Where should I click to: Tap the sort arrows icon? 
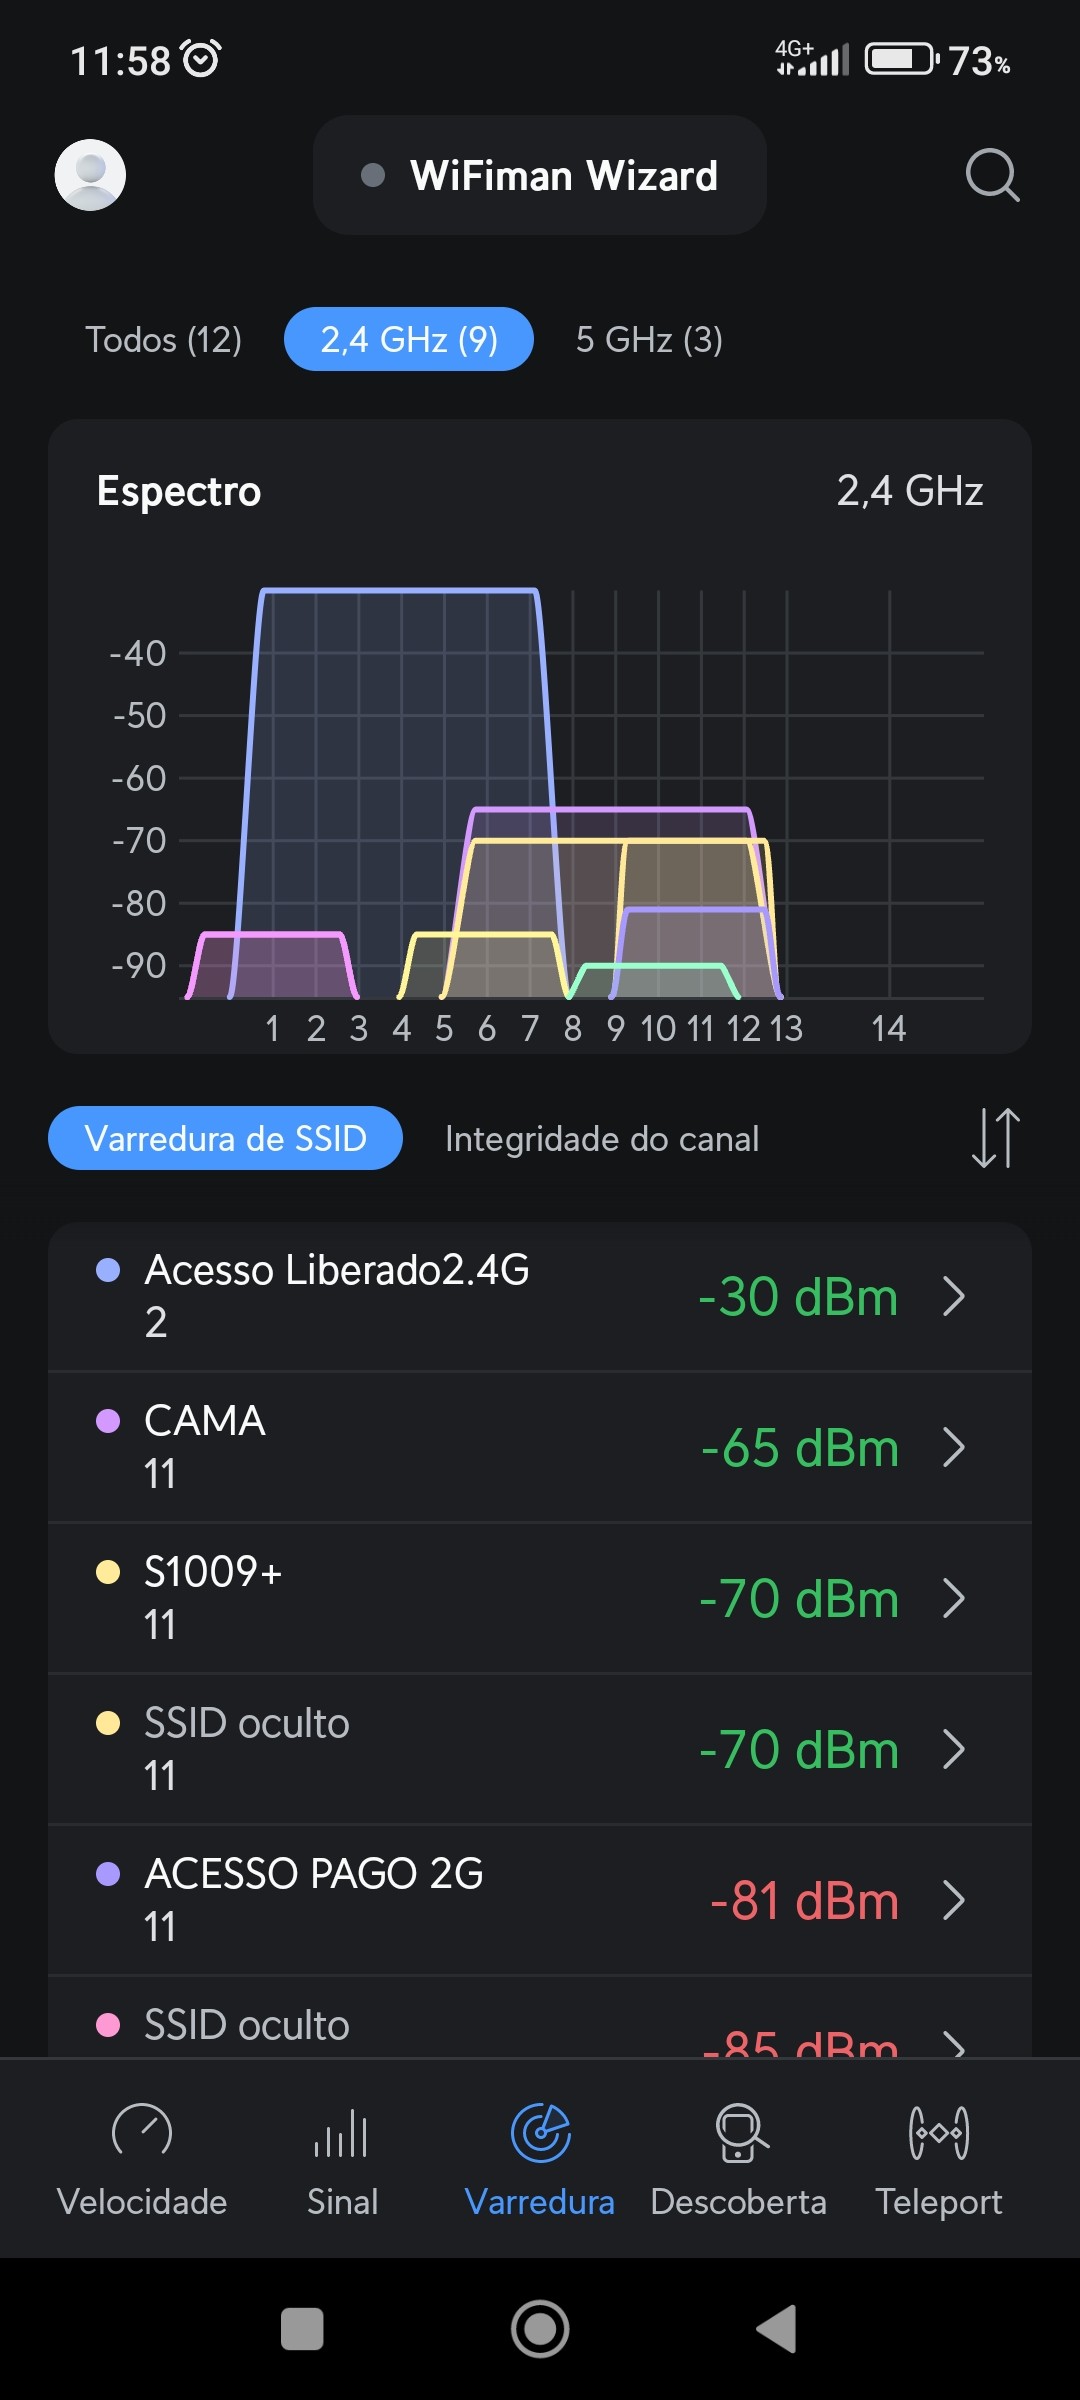996,1138
